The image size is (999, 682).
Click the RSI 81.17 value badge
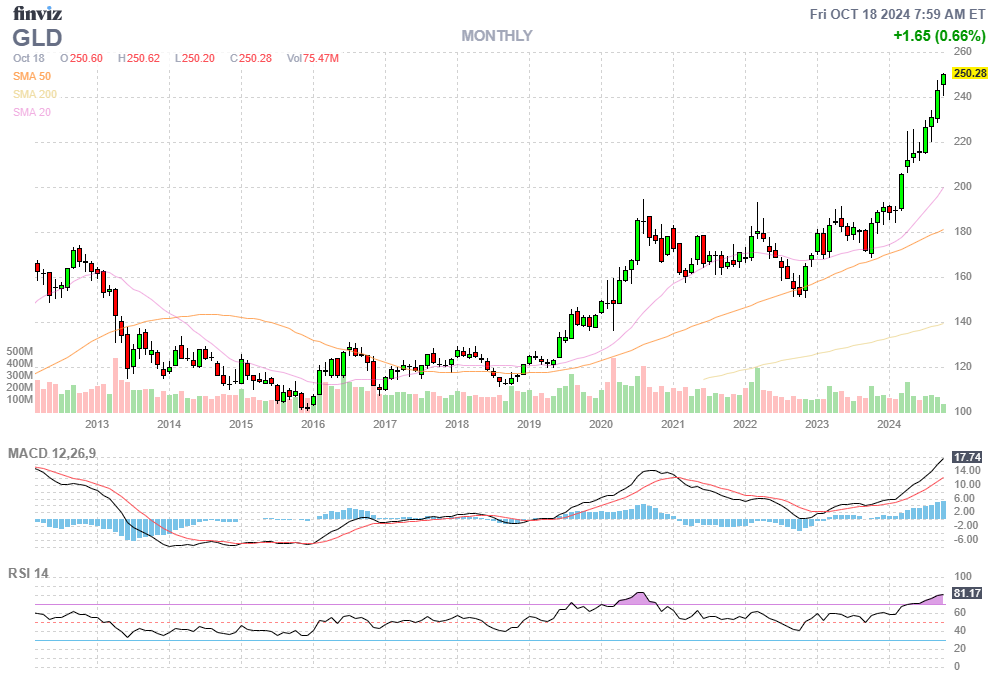point(969,593)
